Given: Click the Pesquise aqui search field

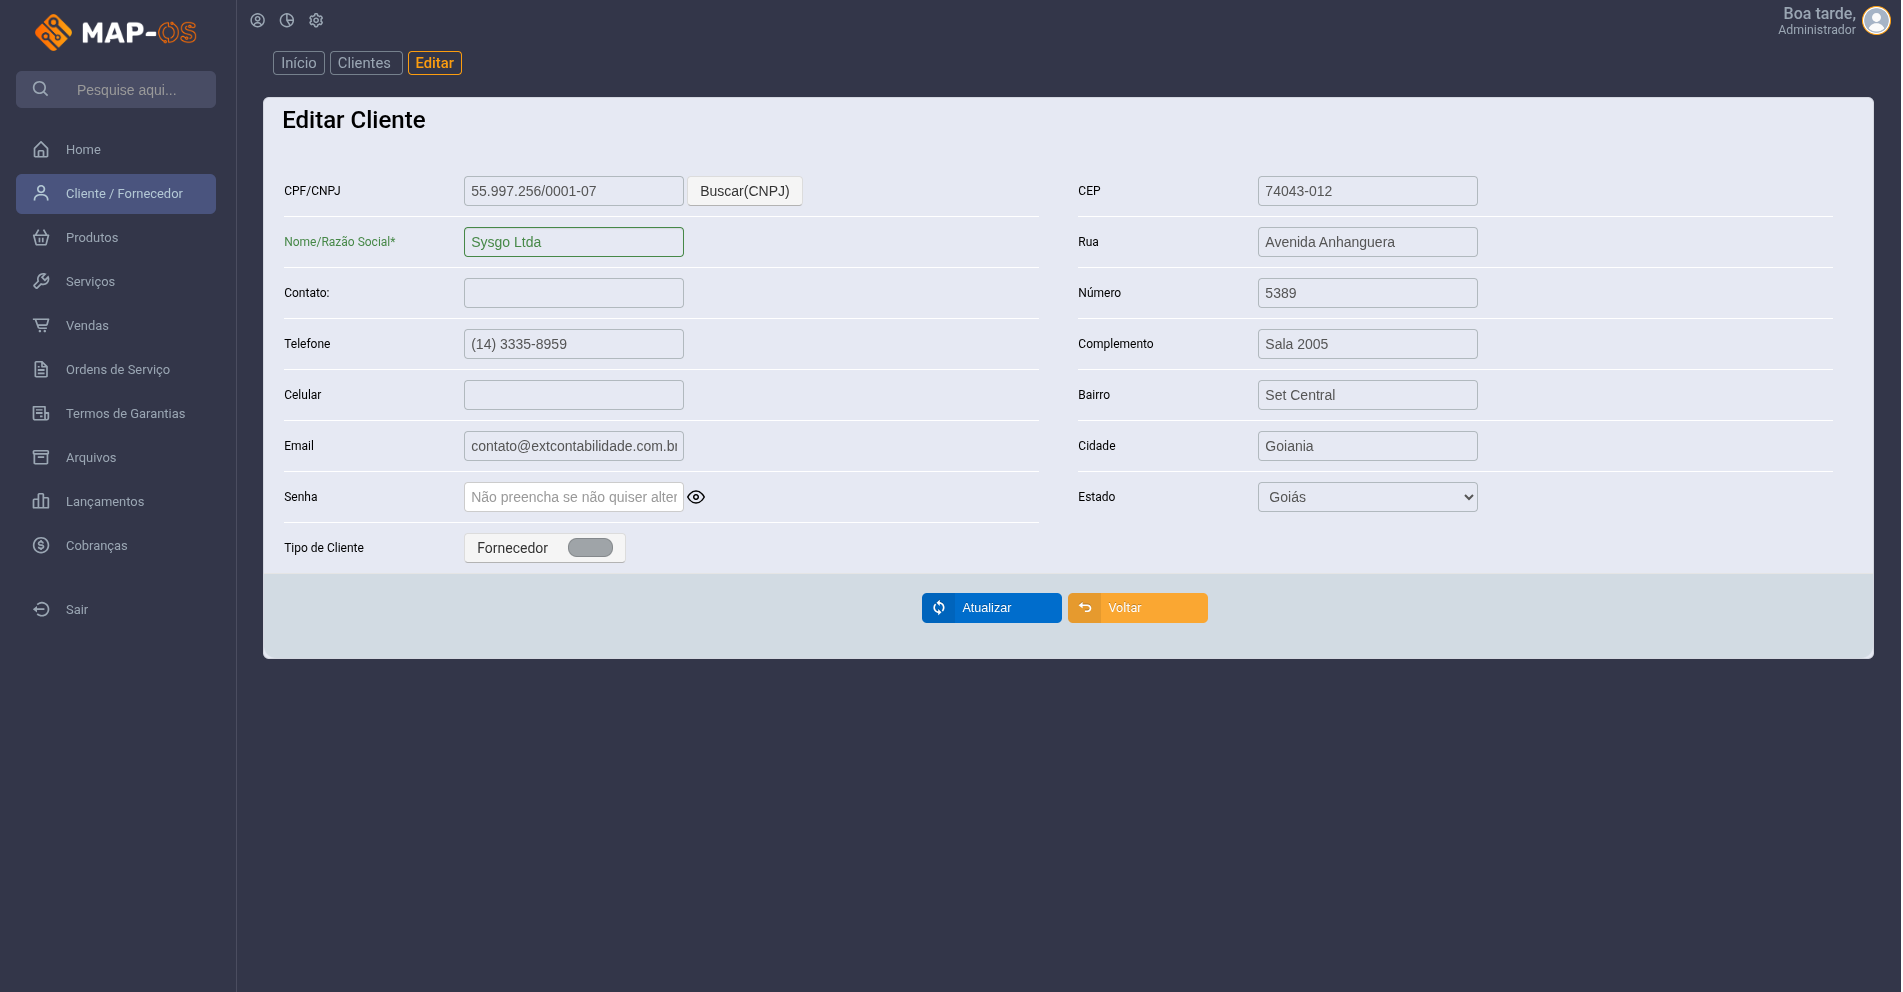Looking at the screenshot, I should coord(116,90).
